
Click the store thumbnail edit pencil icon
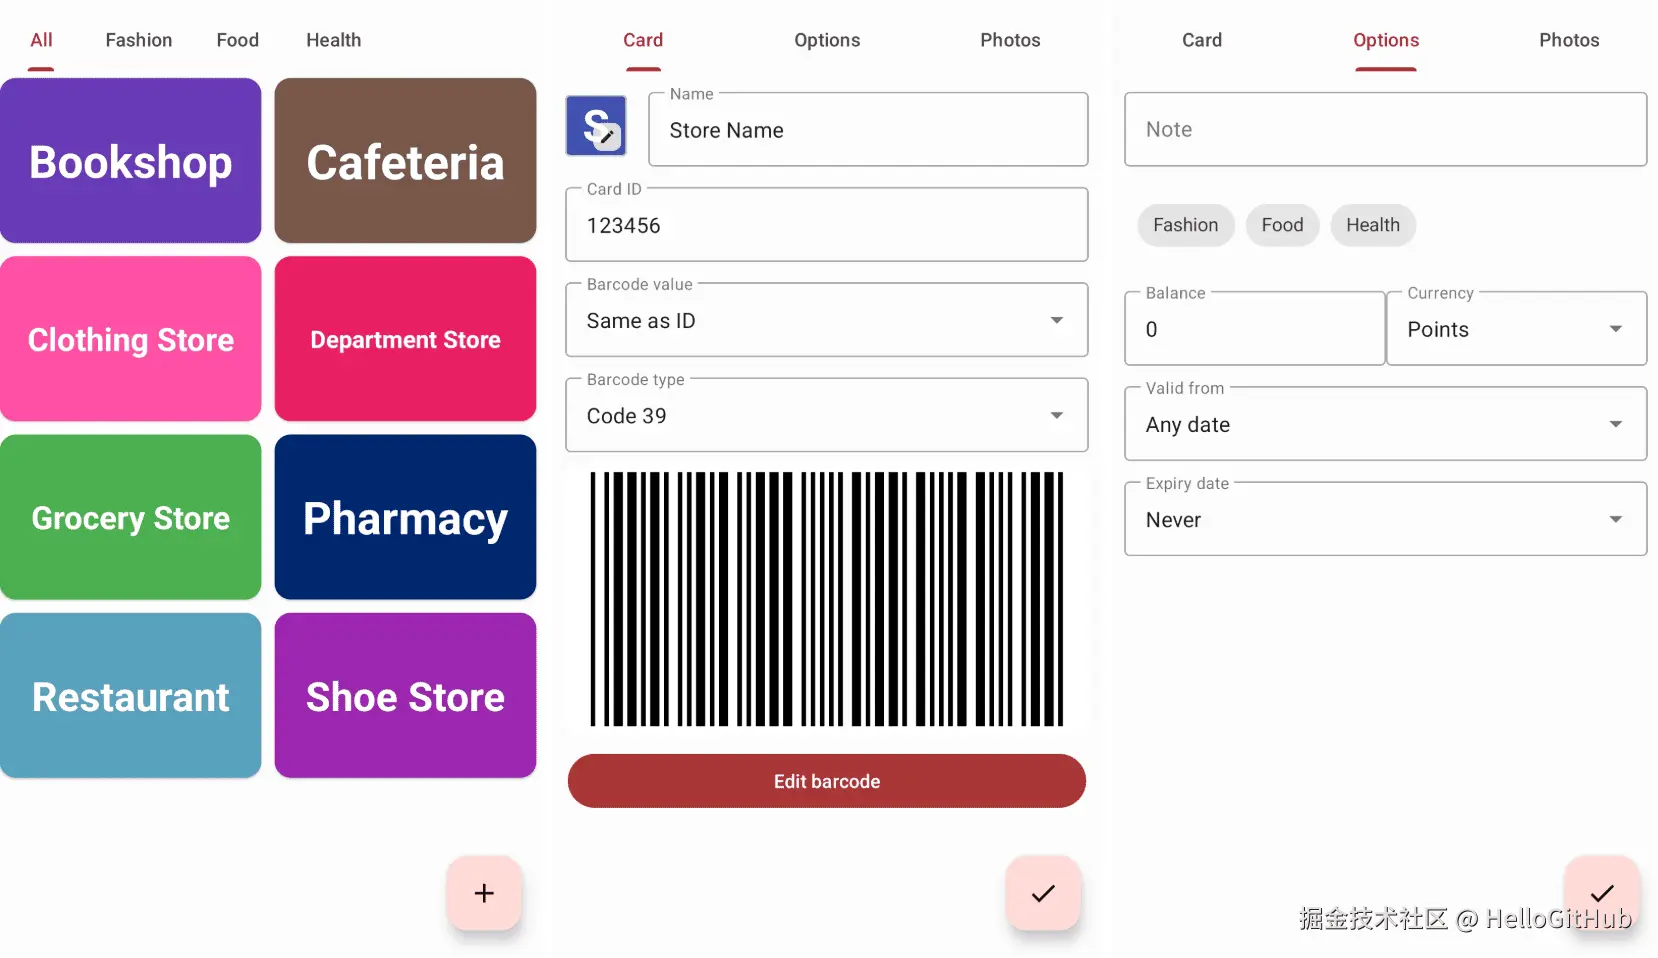(x=607, y=137)
